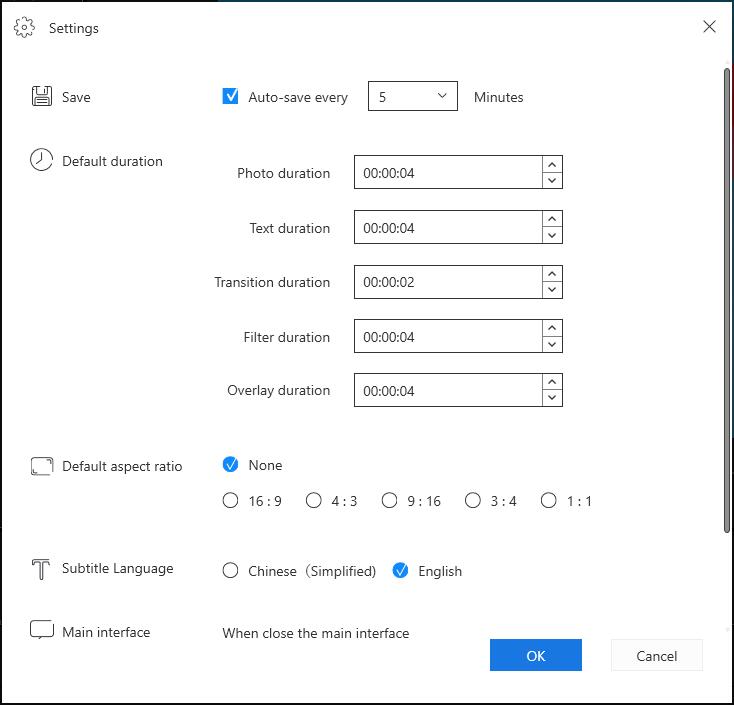Image resolution: width=734 pixels, height=705 pixels.
Task: Click the Settings gear icon in title bar
Action: point(24,28)
